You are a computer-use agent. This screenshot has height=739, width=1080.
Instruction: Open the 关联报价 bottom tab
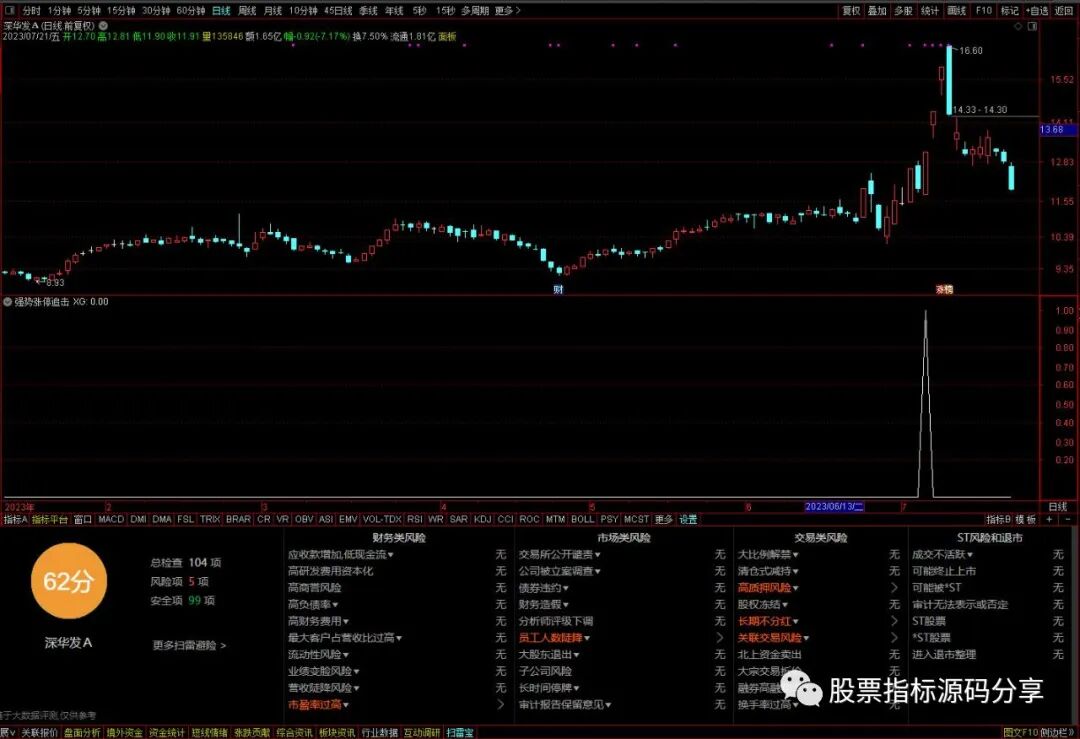pos(39,733)
